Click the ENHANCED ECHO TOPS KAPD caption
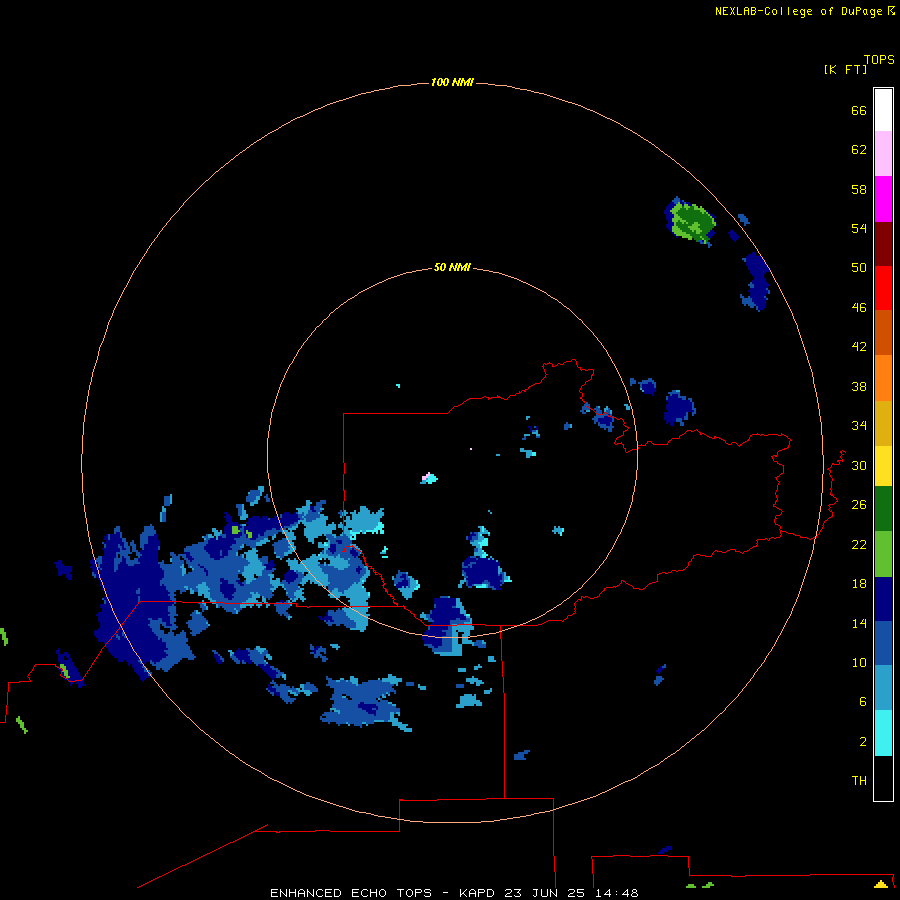The image size is (900, 900). coord(454,893)
